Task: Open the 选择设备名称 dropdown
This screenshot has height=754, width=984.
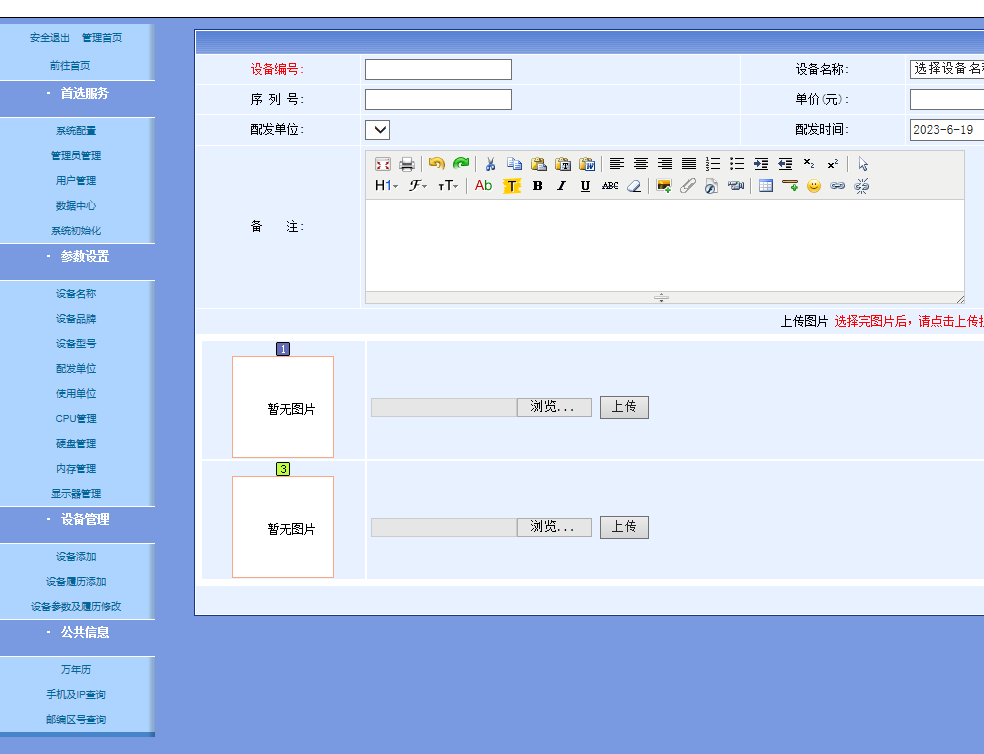Action: pyautogui.click(x=947, y=69)
